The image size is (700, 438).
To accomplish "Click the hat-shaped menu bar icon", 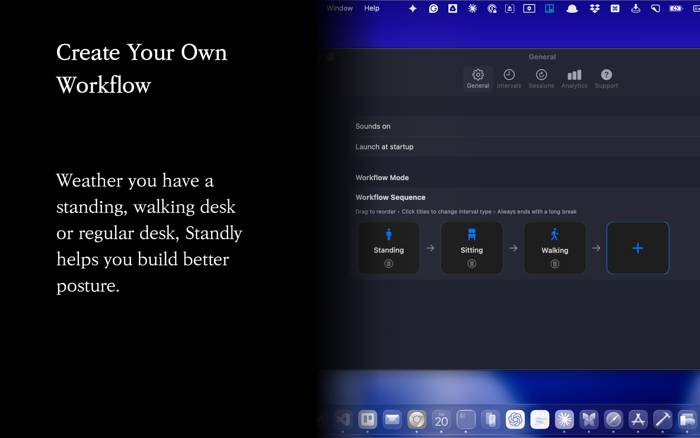I will (x=572, y=8).
